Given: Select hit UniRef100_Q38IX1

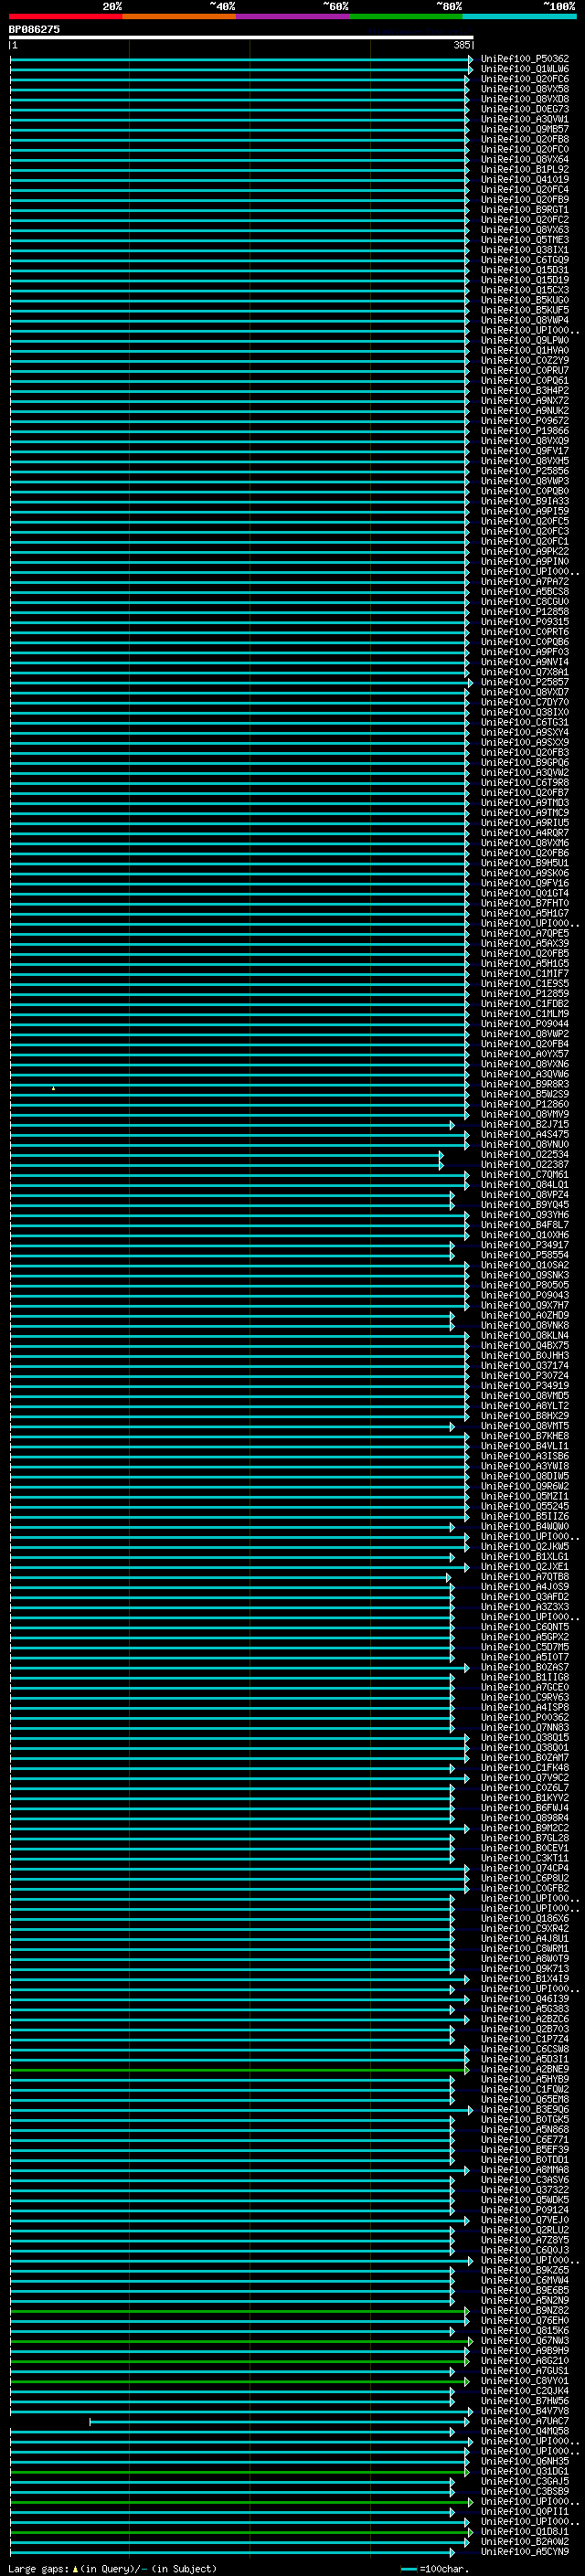Looking at the screenshot, I should coord(525,250).
